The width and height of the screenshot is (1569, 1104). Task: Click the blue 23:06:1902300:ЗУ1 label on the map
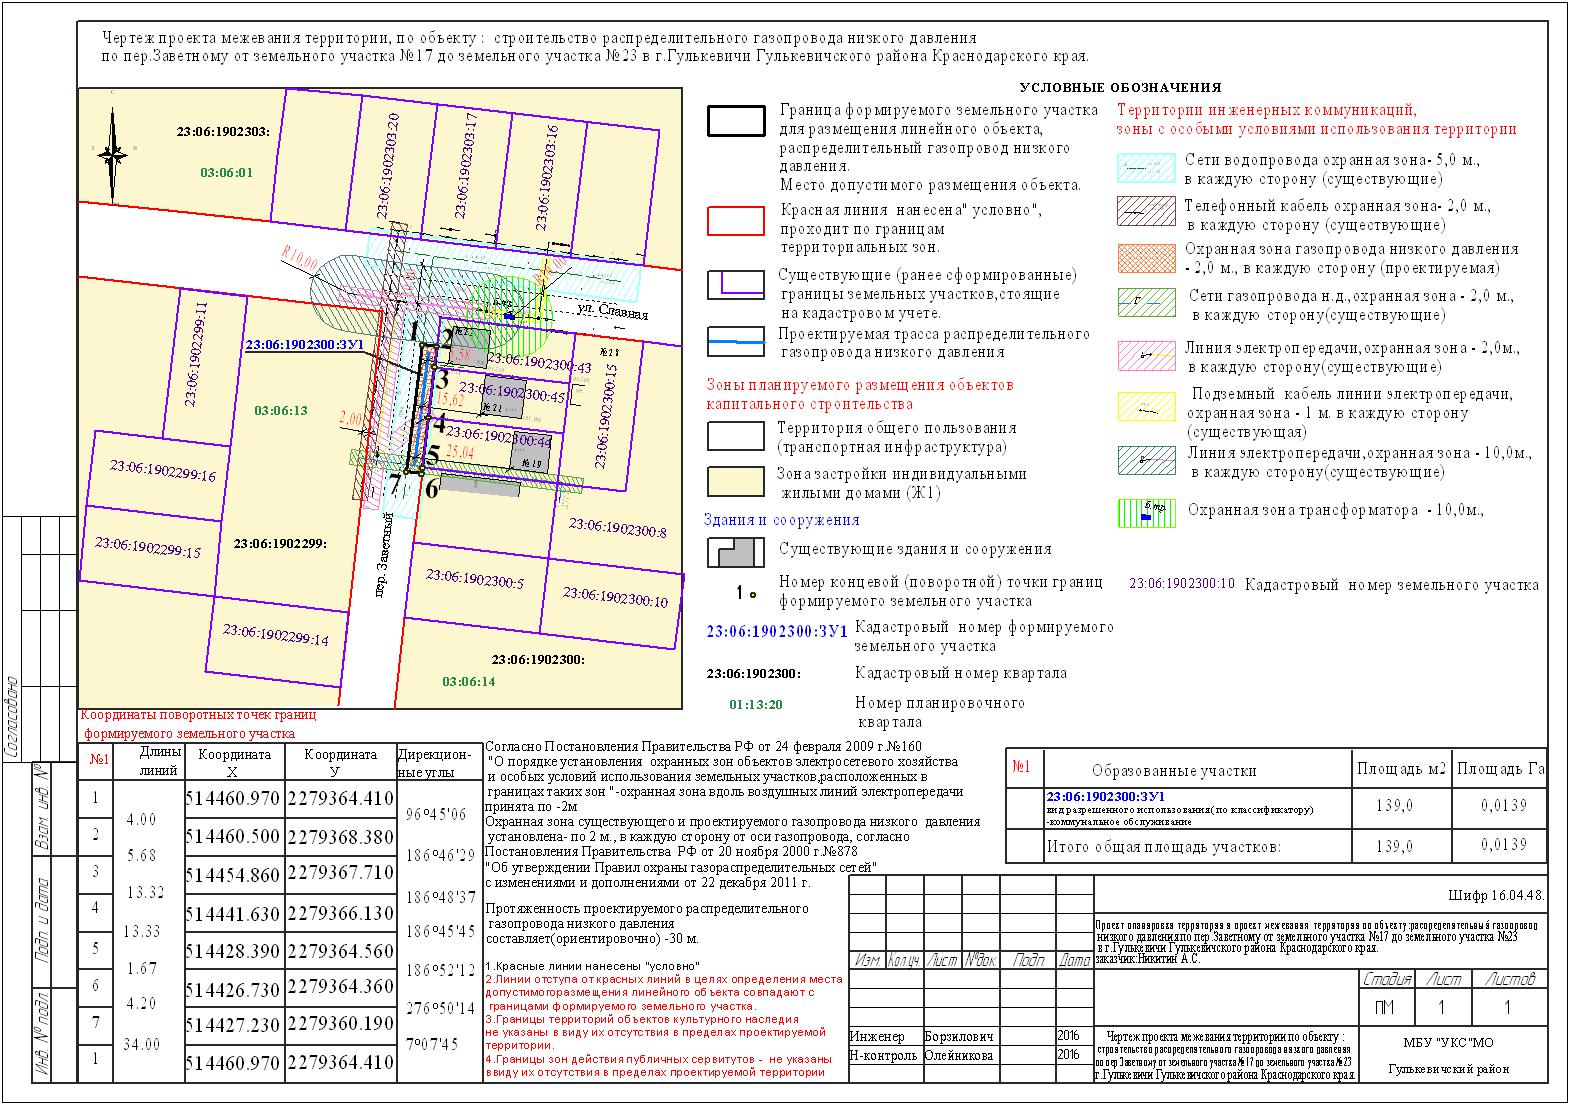coord(303,345)
